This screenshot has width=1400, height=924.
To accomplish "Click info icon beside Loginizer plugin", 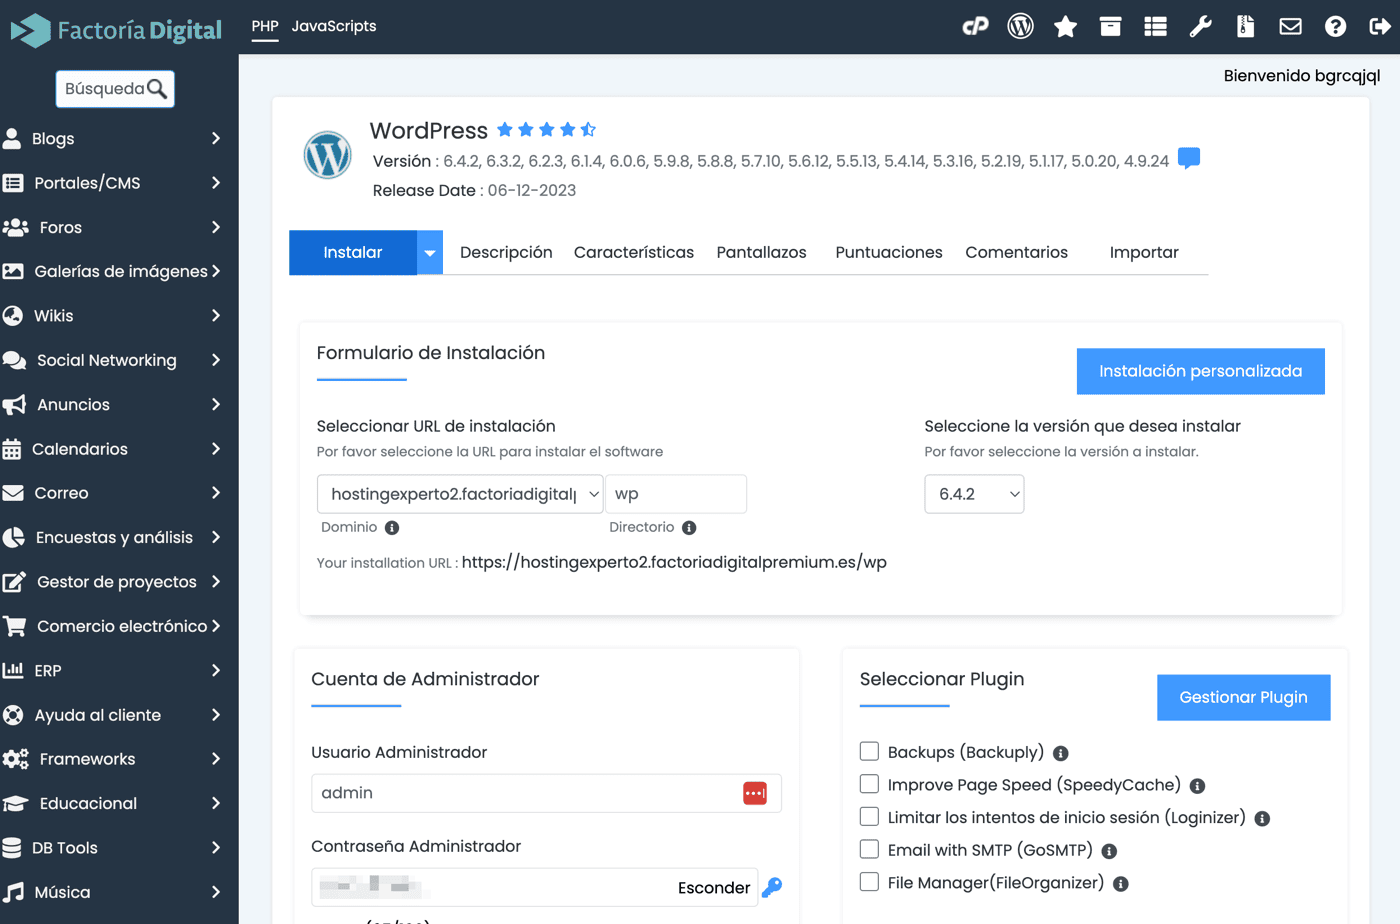I will coord(1262,819).
